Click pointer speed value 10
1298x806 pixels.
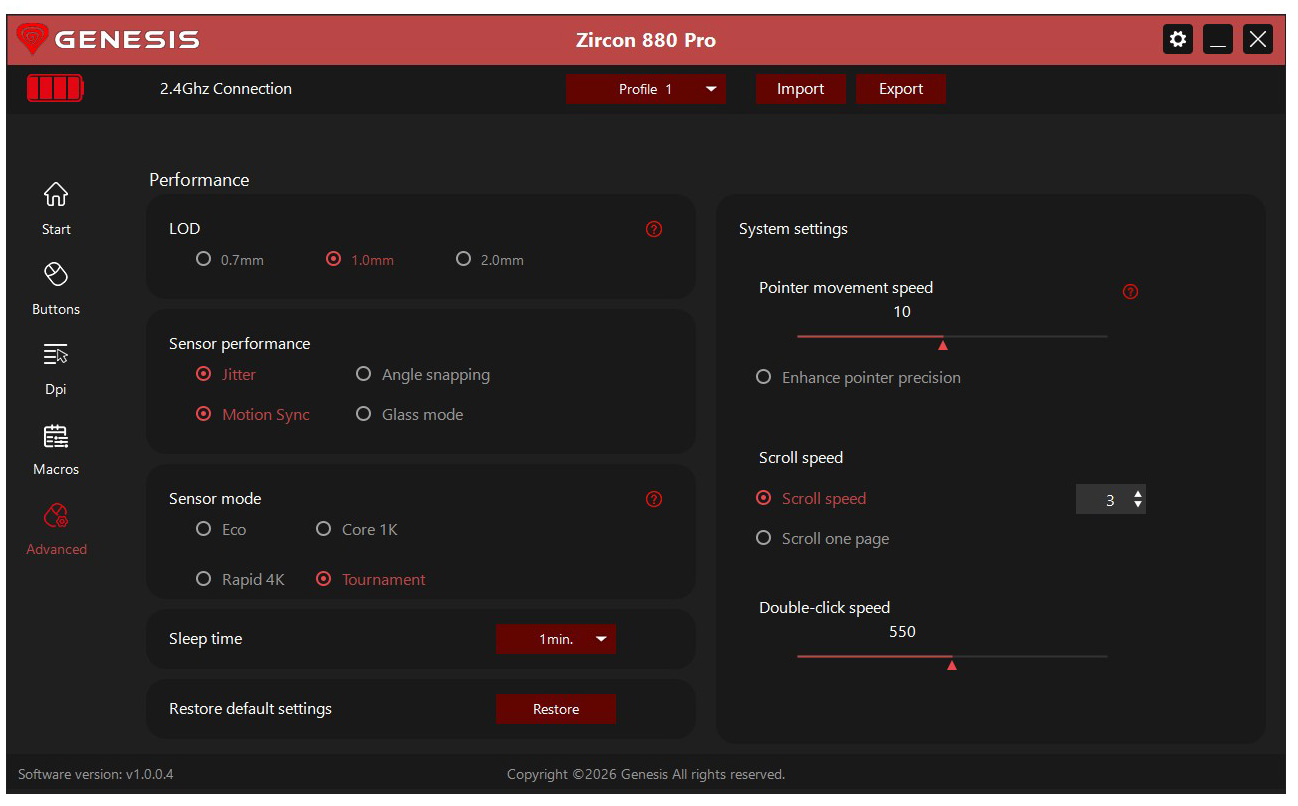click(x=902, y=312)
